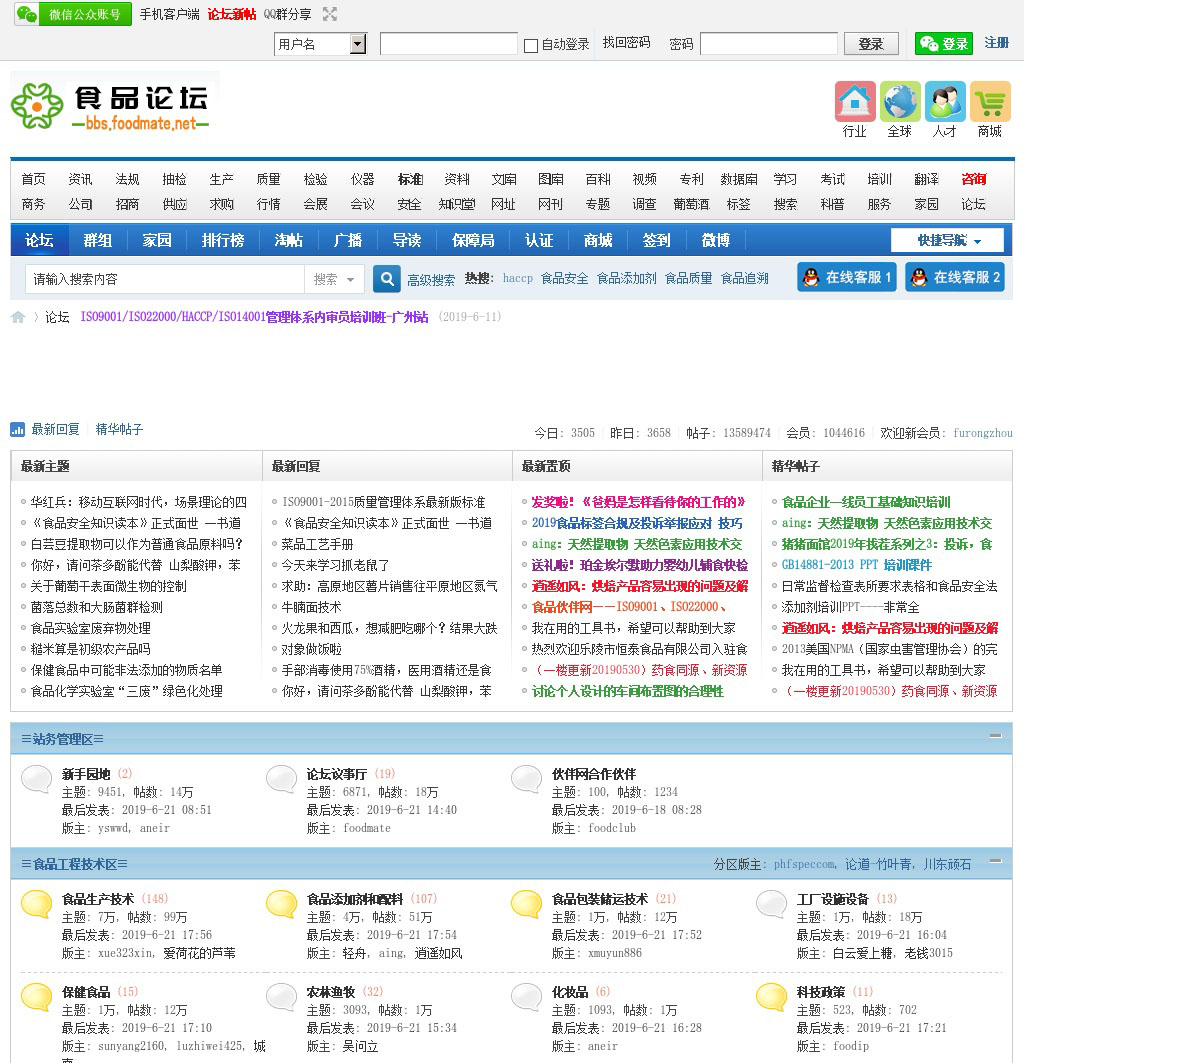Collapse the 站务管理区 section
1200x1063 pixels.
(995, 736)
